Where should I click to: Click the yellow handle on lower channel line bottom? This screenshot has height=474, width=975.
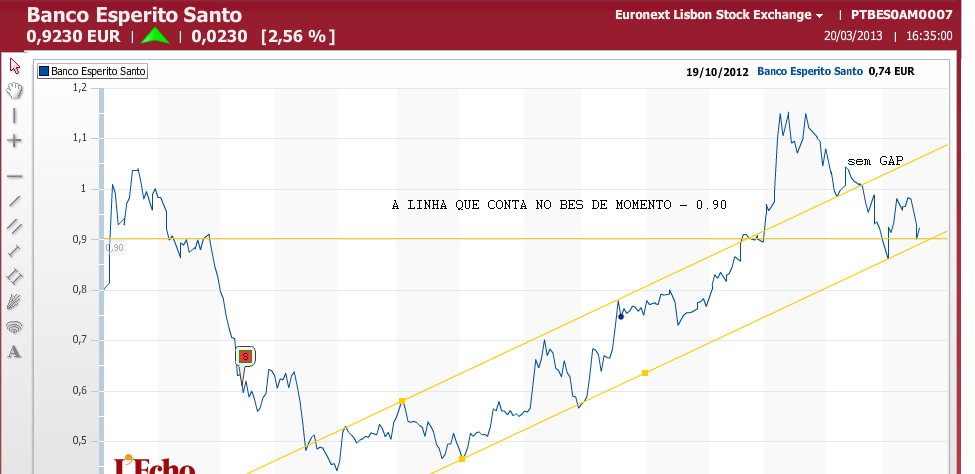coord(462,459)
